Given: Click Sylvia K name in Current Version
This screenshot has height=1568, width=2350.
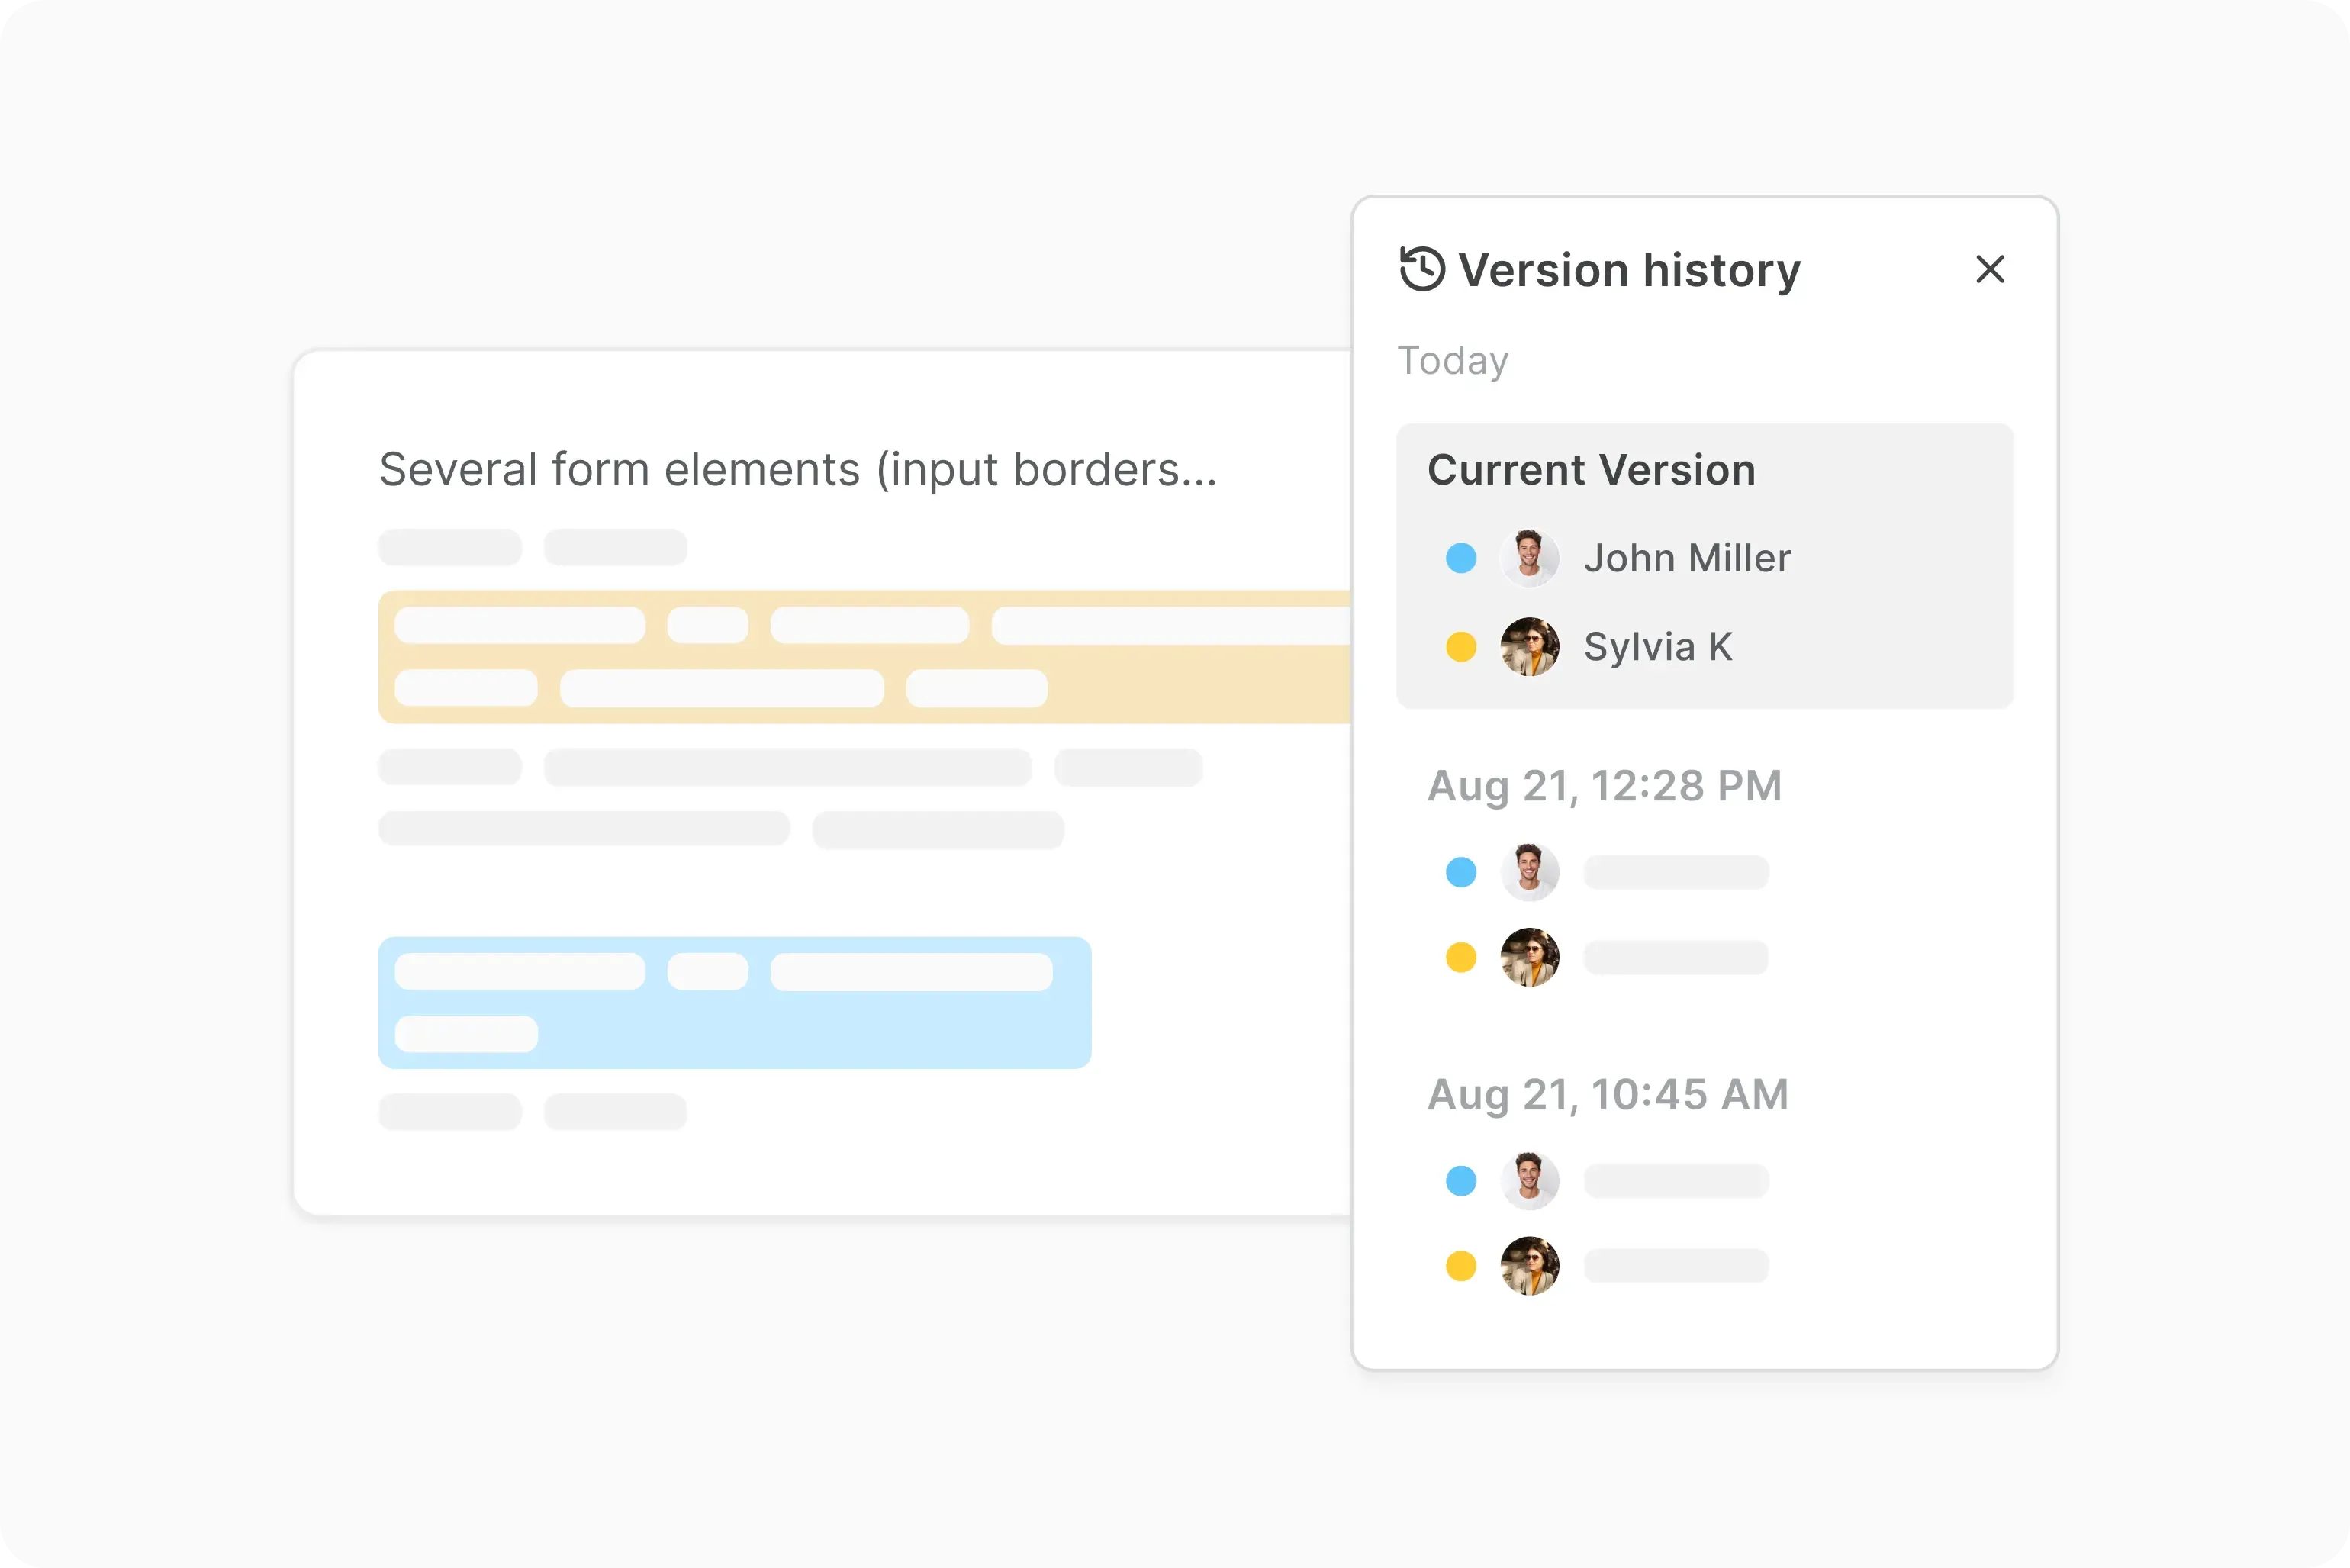Looking at the screenshot, I should pos(1657,647).
